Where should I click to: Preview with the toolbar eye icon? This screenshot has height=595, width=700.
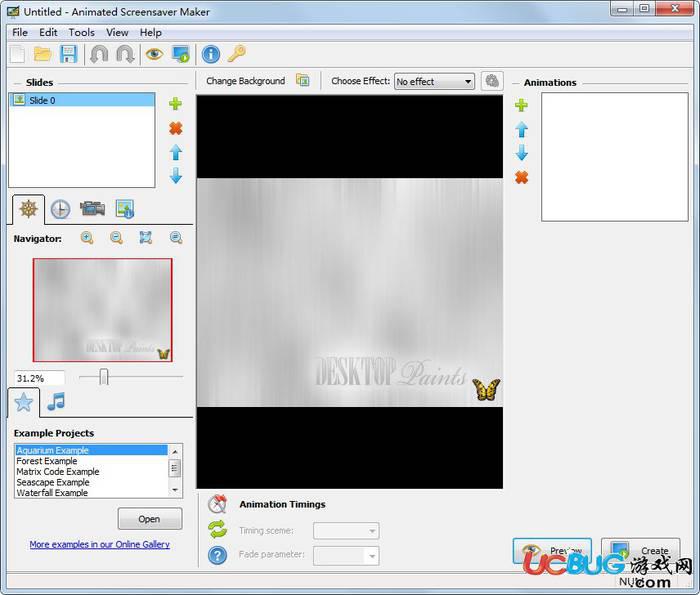[154, 54]
